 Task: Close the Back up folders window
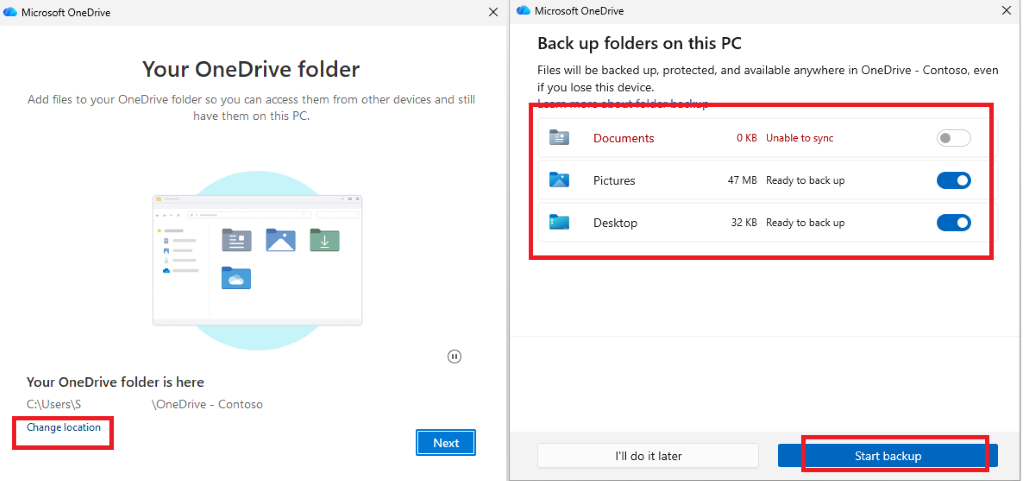click(x=1006, y=10)
